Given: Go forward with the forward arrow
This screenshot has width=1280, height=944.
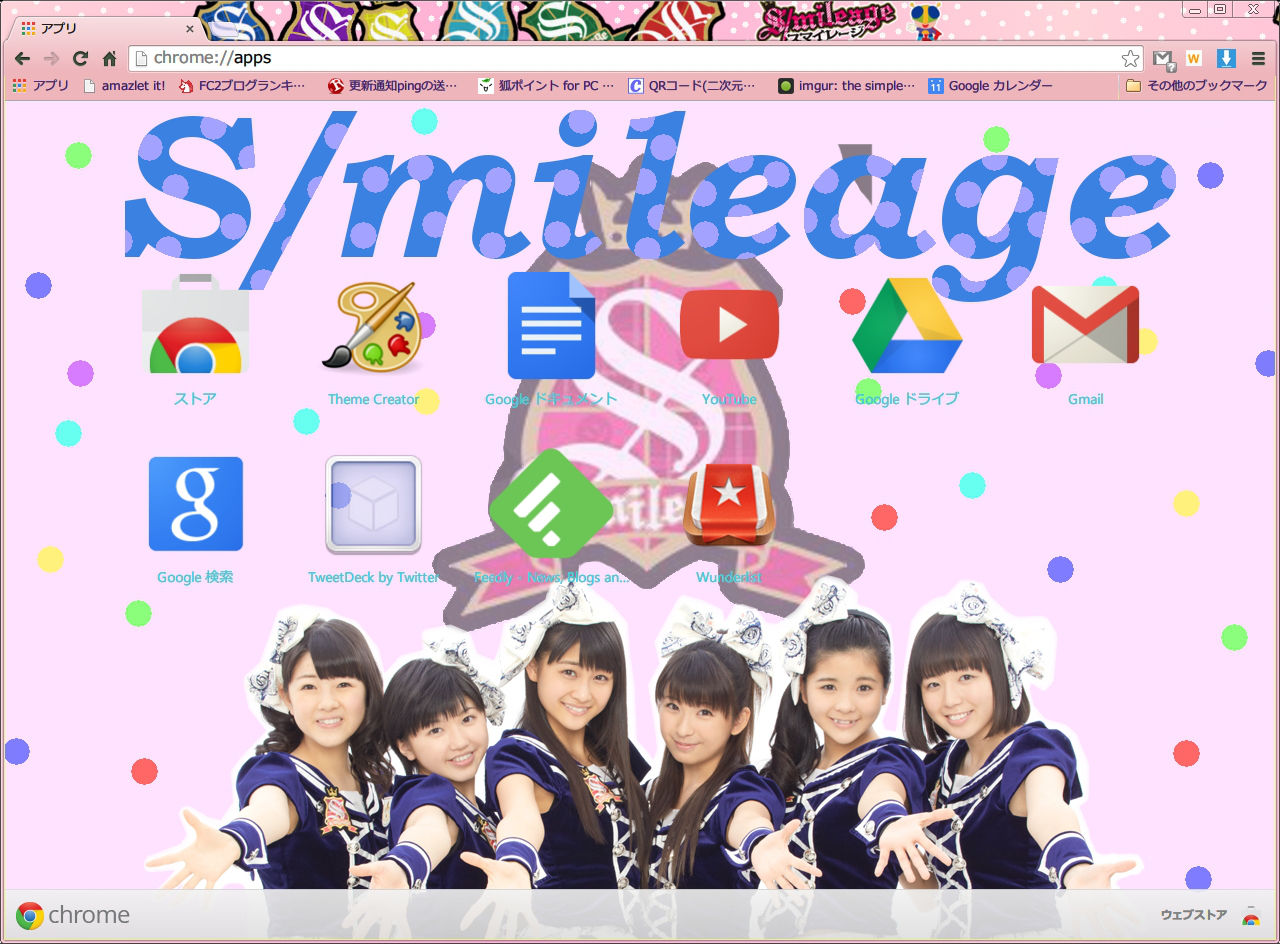Looking at the screenshot, I should point(51,58).
